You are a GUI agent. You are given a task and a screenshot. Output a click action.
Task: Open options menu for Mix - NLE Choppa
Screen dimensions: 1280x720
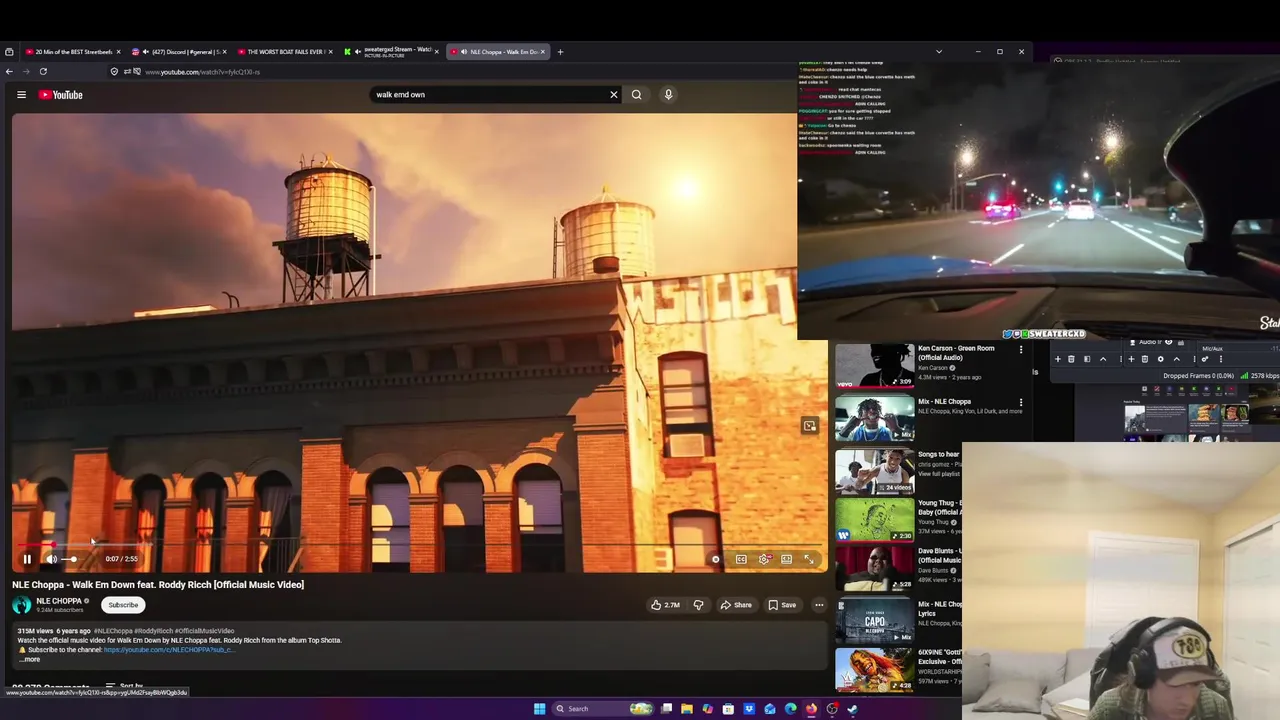coord(1021,402)
